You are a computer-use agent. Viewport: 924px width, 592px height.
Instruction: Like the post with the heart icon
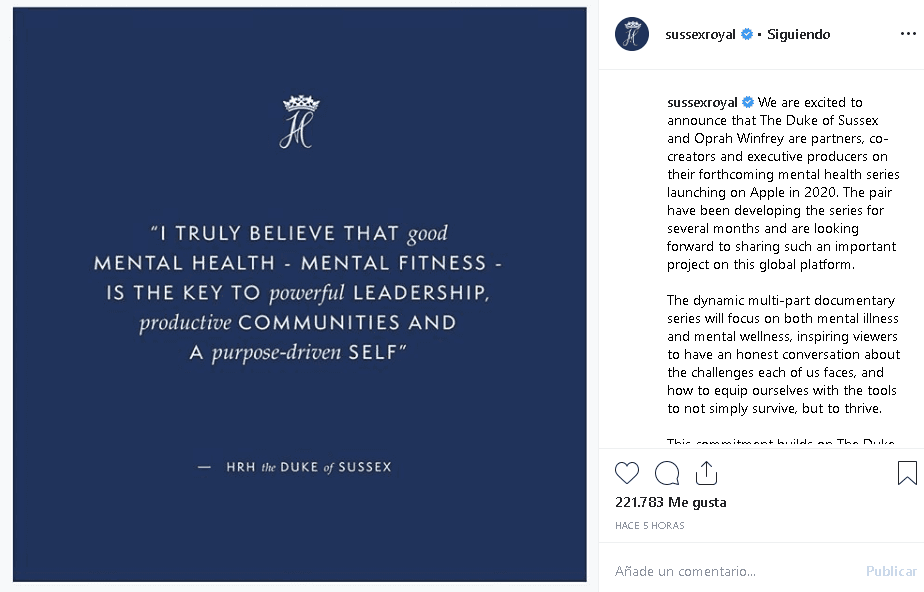click(627, 473)
